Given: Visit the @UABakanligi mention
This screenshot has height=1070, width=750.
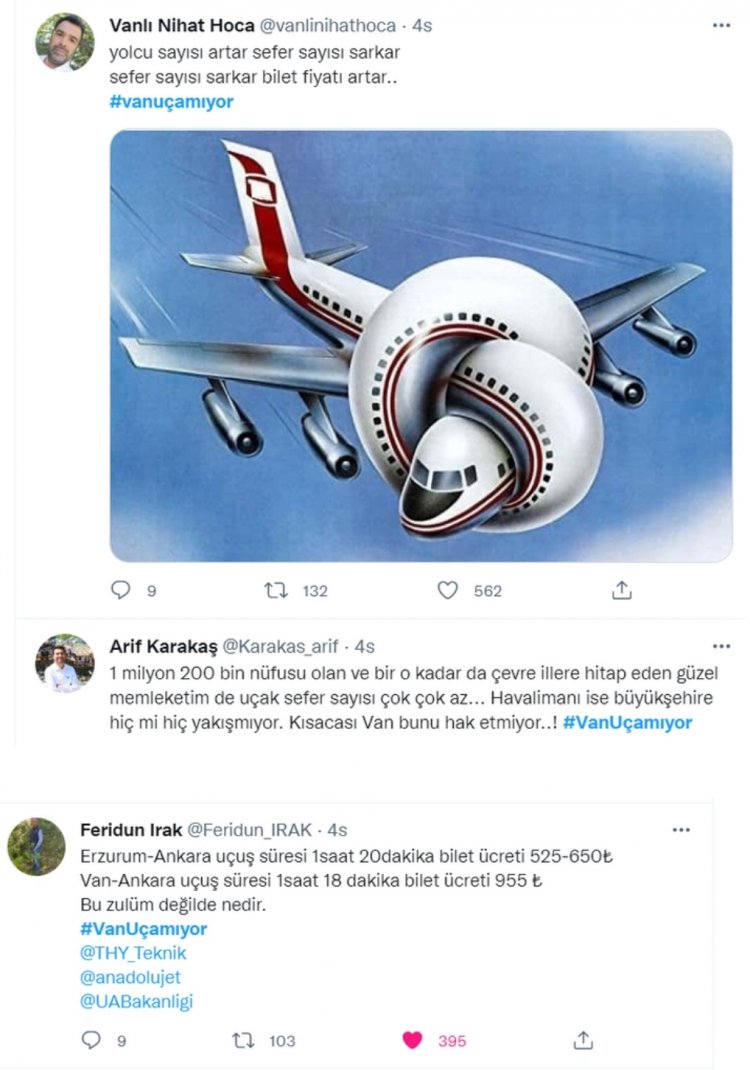Looking at the screenshot, I should click(x=136, y=1001).
